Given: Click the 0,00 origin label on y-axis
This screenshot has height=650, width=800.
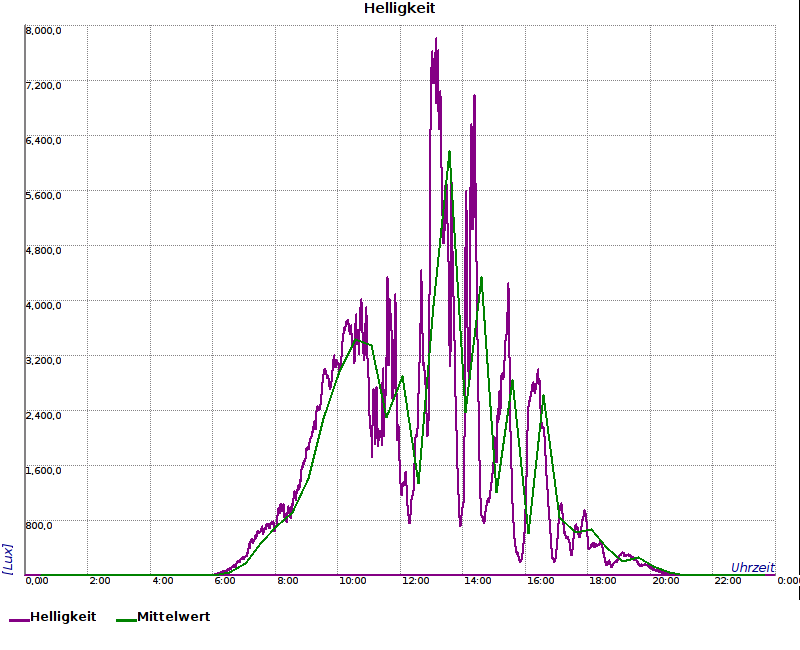Looking at the screenshot, I should pos(36,581).
